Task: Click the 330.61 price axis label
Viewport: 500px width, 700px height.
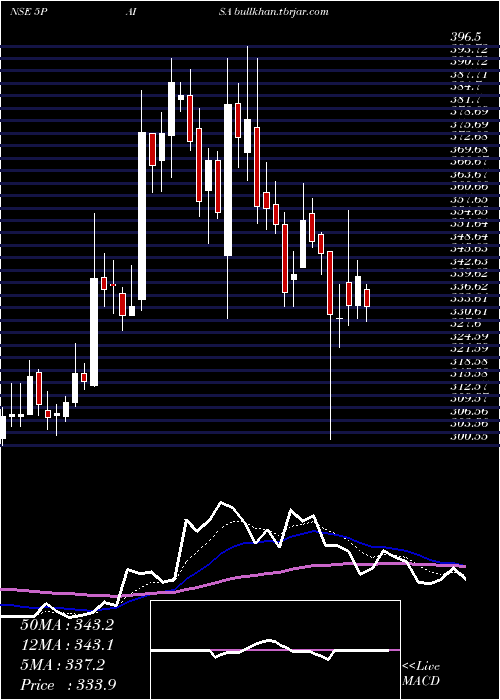Action: coord(469,311)
